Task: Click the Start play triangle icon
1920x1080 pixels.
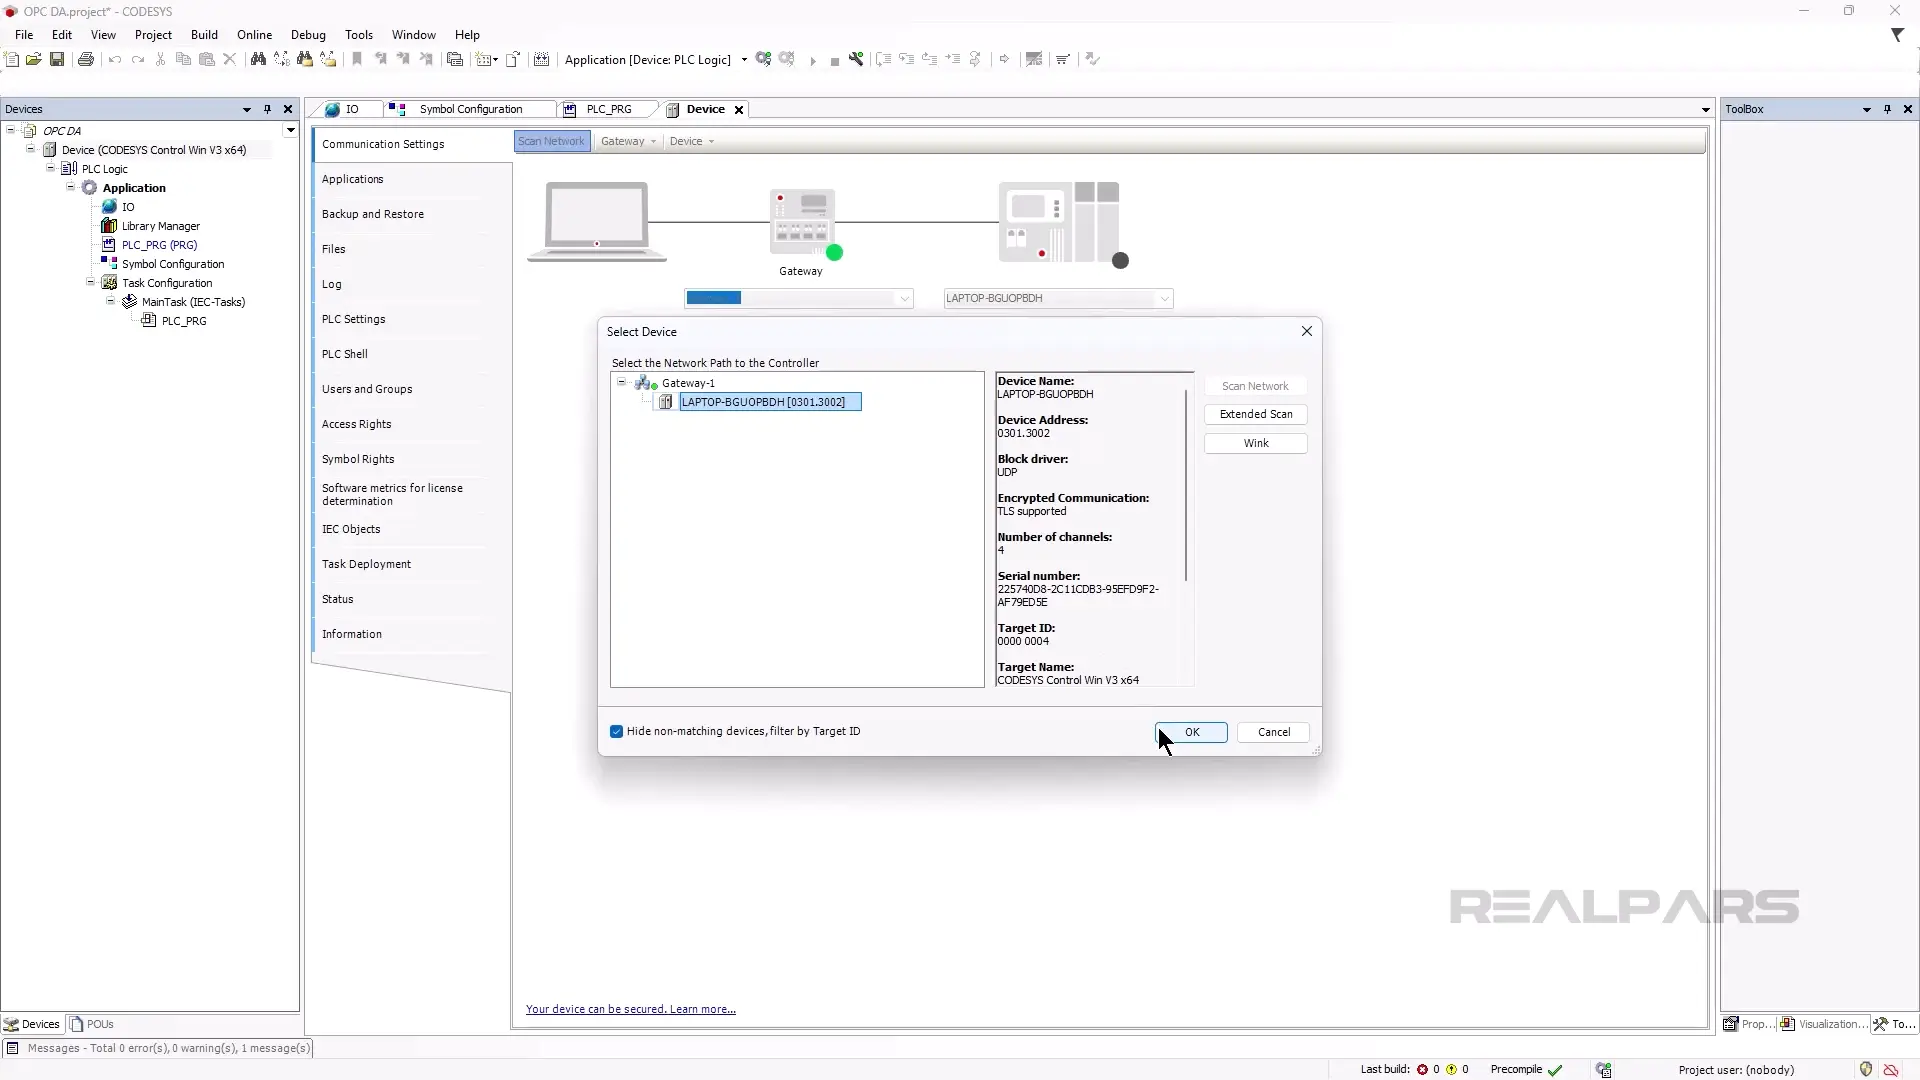Action: [813, 61]
